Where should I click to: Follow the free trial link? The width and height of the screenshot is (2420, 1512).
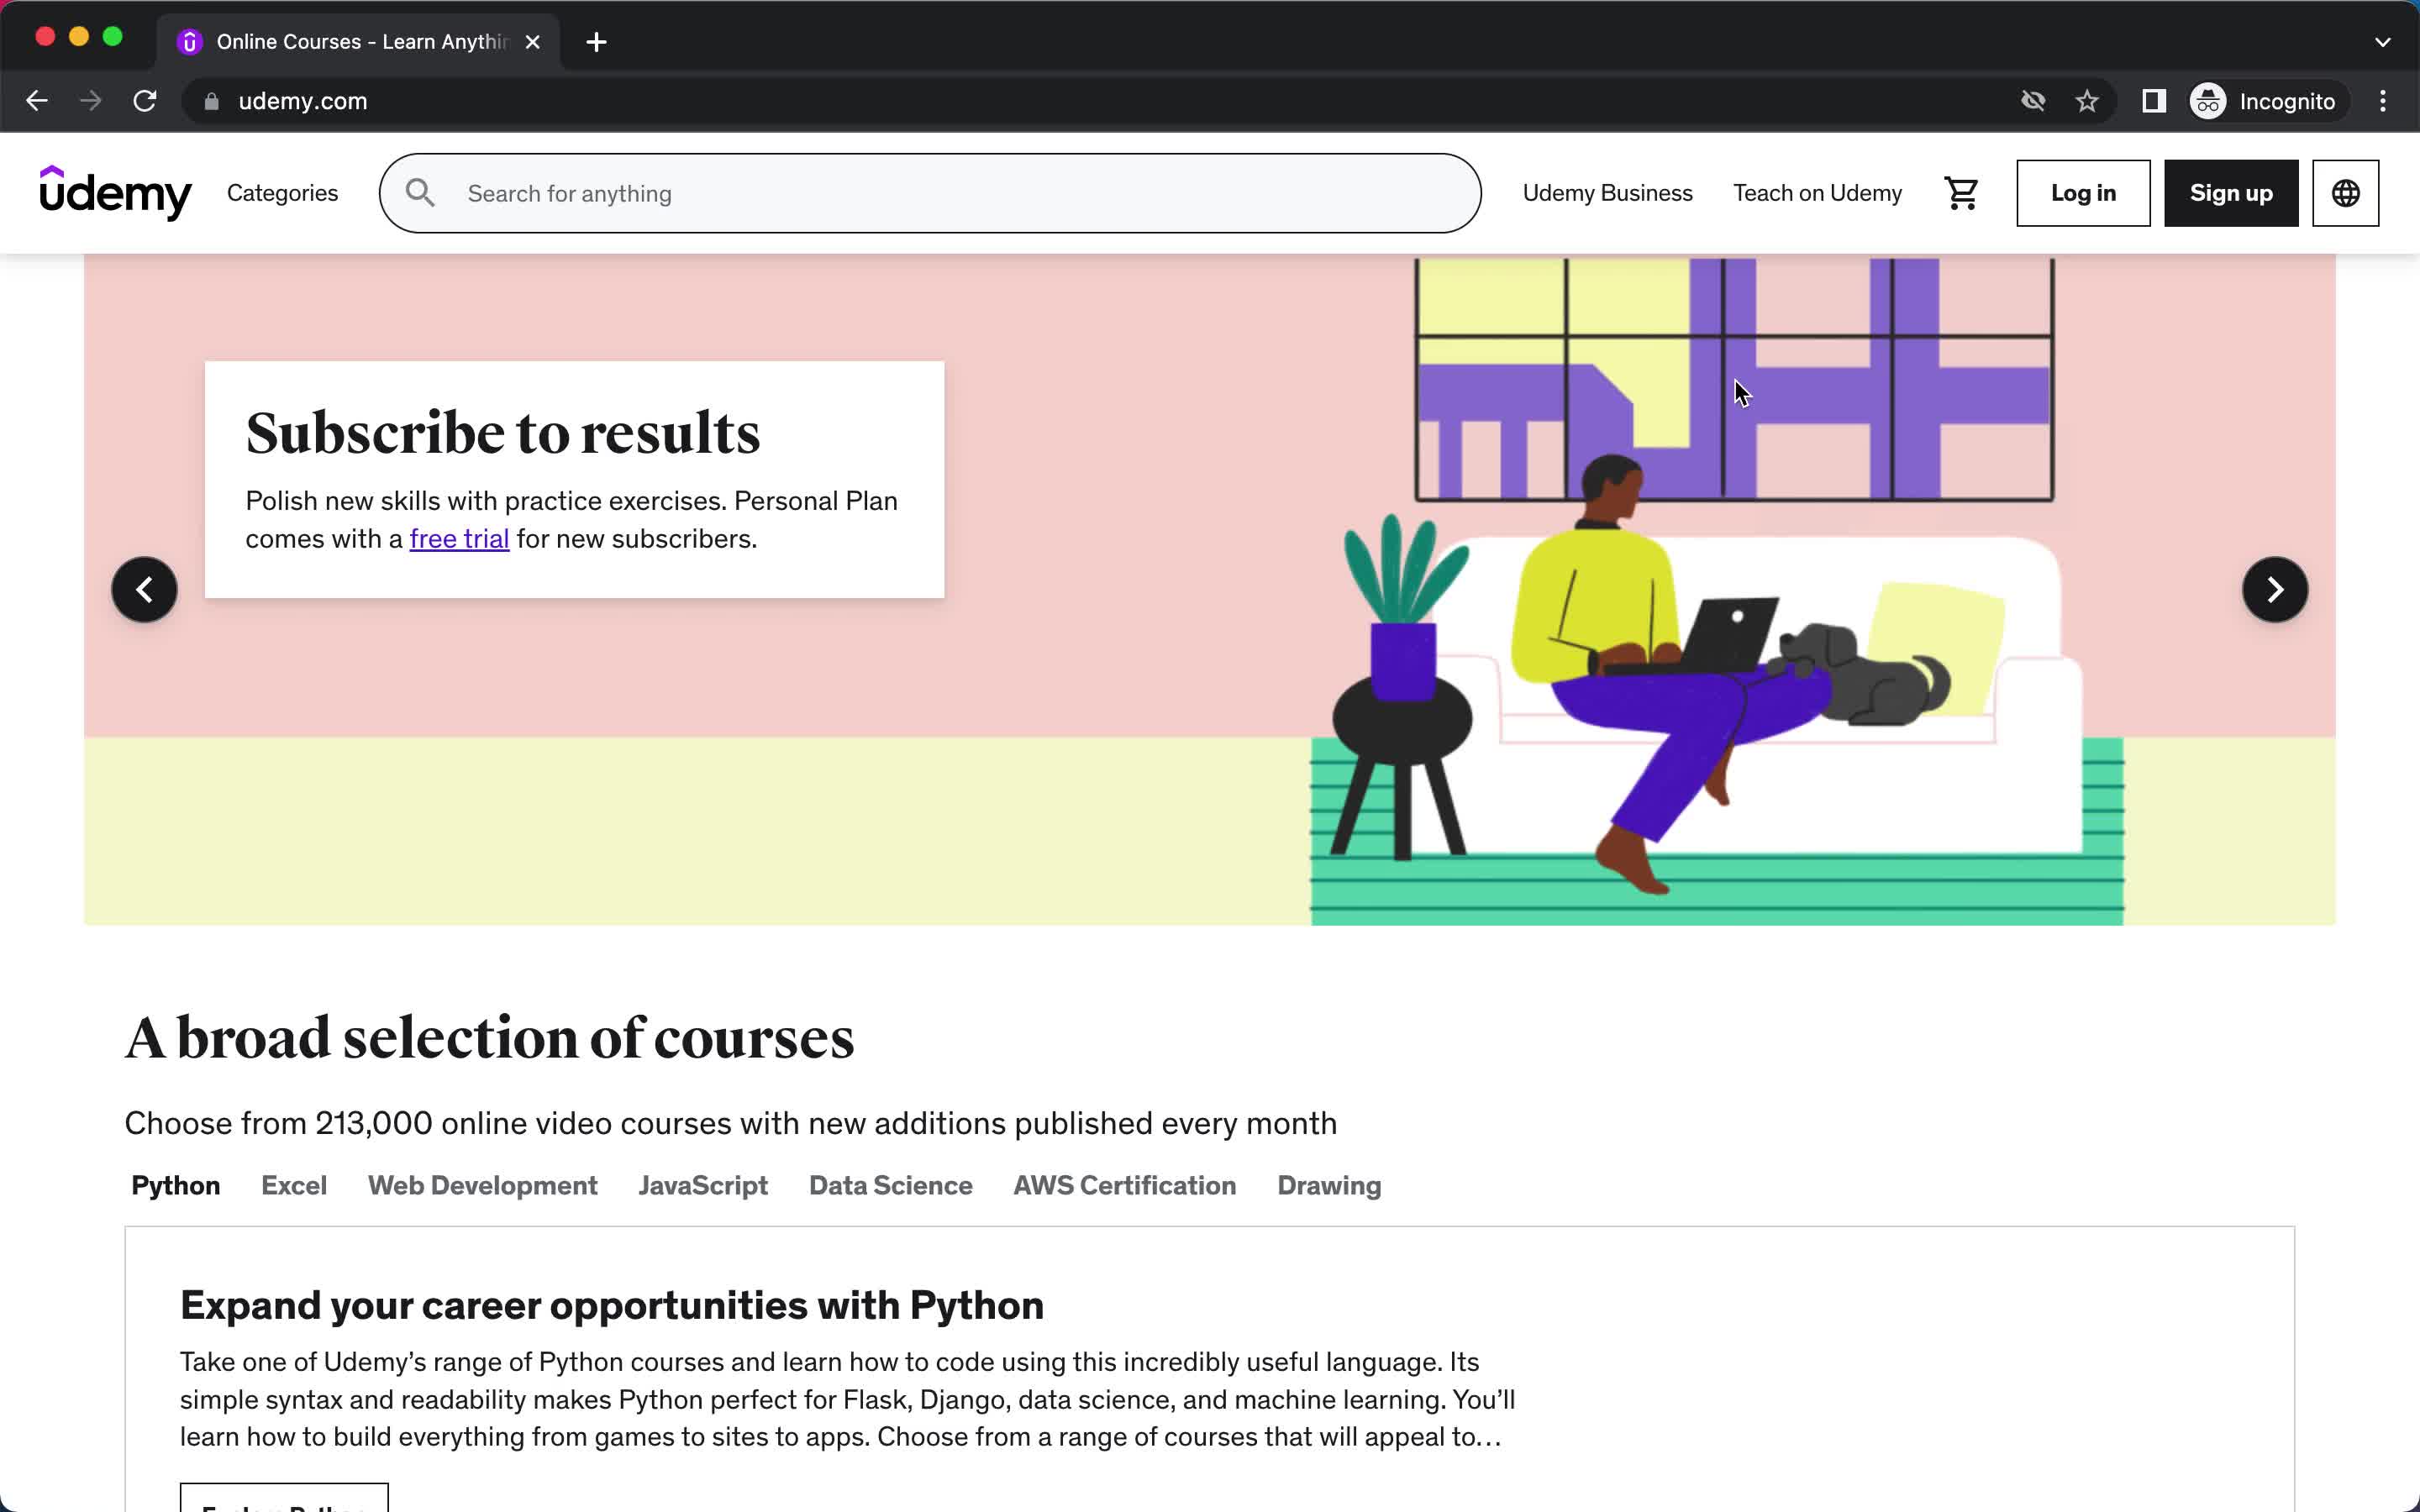pyautogui.click(x=459, y=539)
